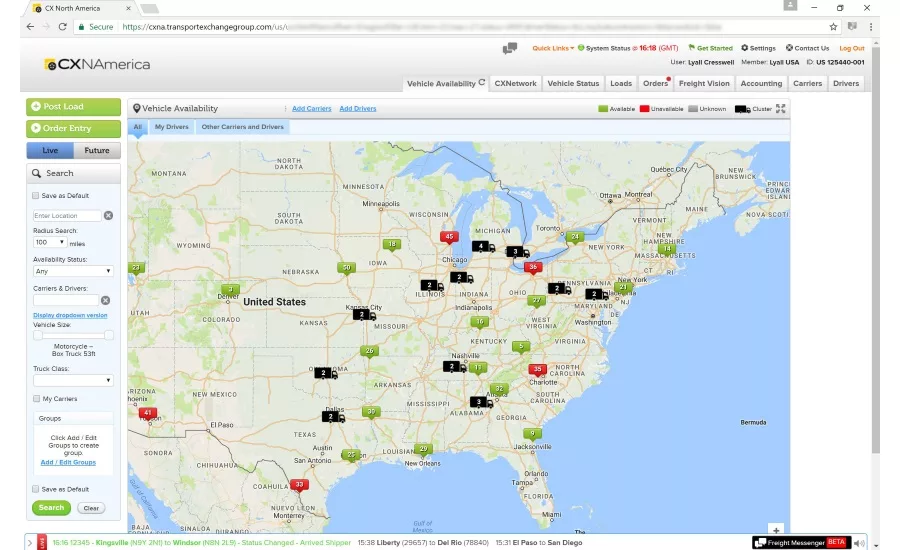The height and width of the screenshot is (550, 900).
Task: Open the fullscreen map expand icon
Action: click(x=781, y=109)
